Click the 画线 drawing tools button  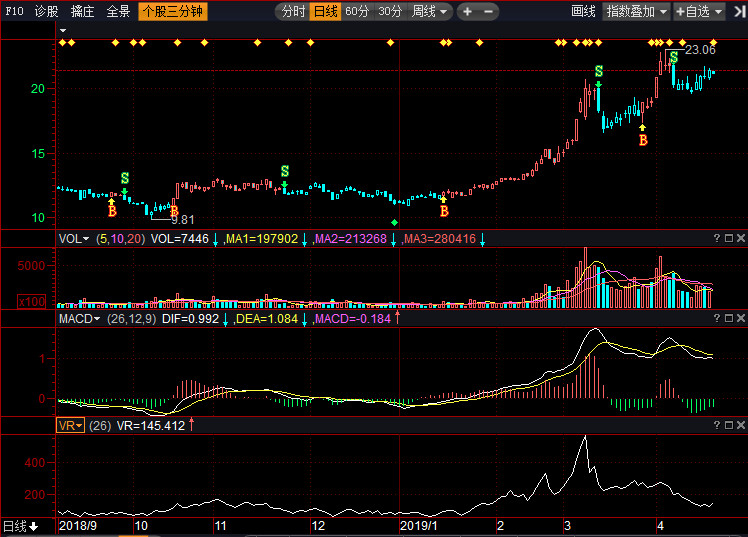[x=583, y=12]
